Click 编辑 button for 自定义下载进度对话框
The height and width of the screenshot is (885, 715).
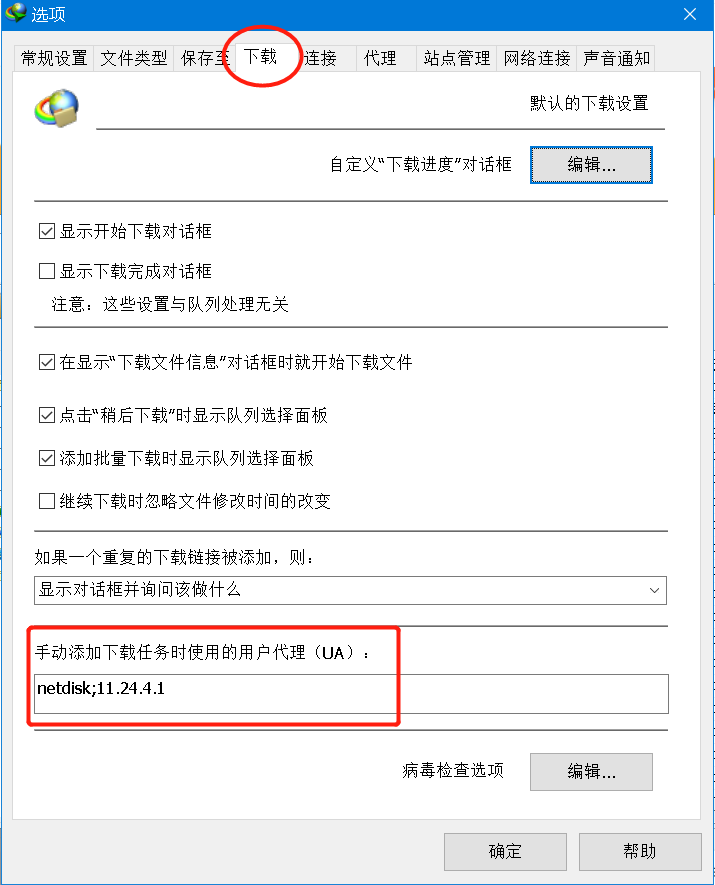tap(591, 165)
